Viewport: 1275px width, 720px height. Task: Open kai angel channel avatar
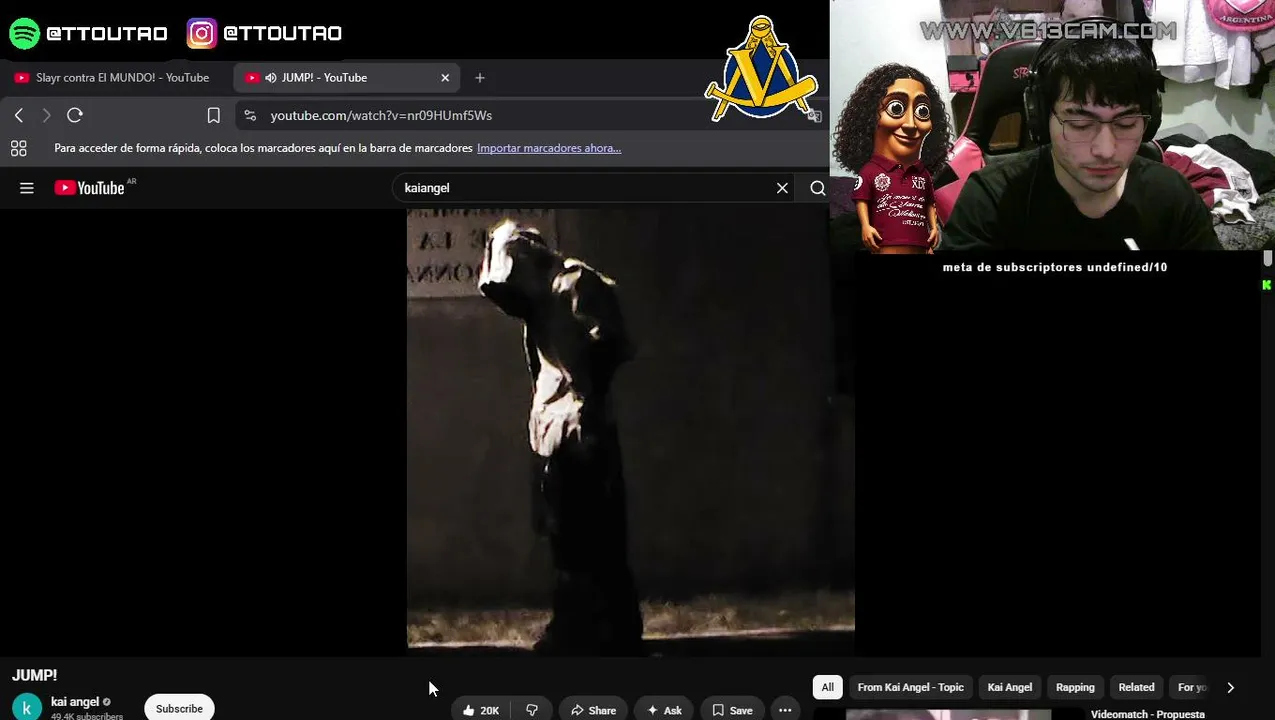(x=27, y=707)
